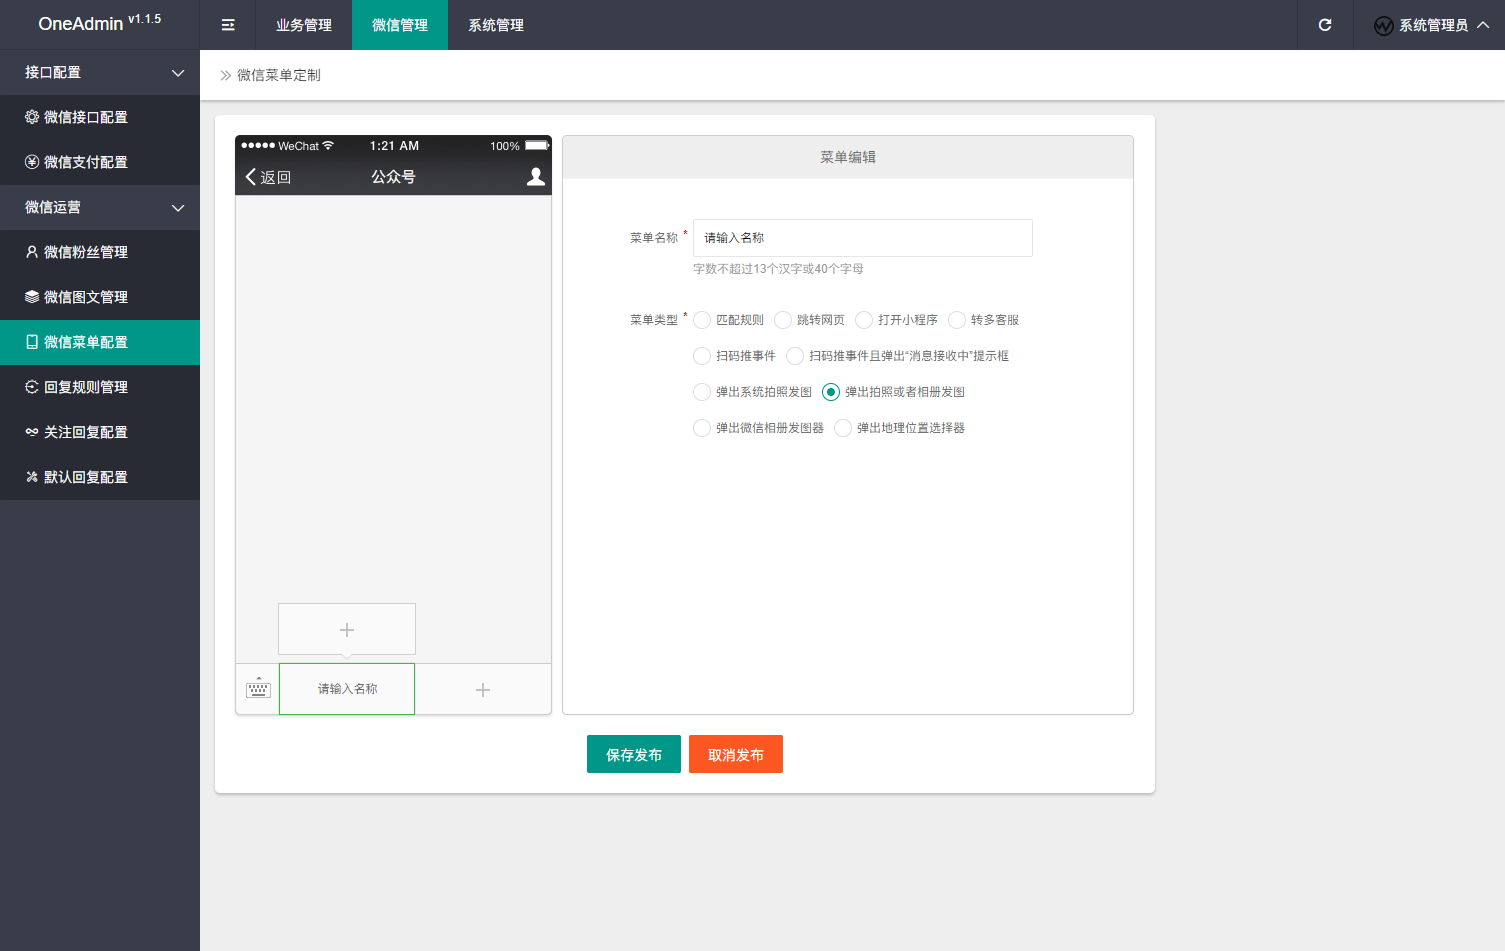This screenshot has height=951, width=1505.
Task: Click the link icon beside 关注回复配置
Action: pyautogui.click(x=32, y=432)
